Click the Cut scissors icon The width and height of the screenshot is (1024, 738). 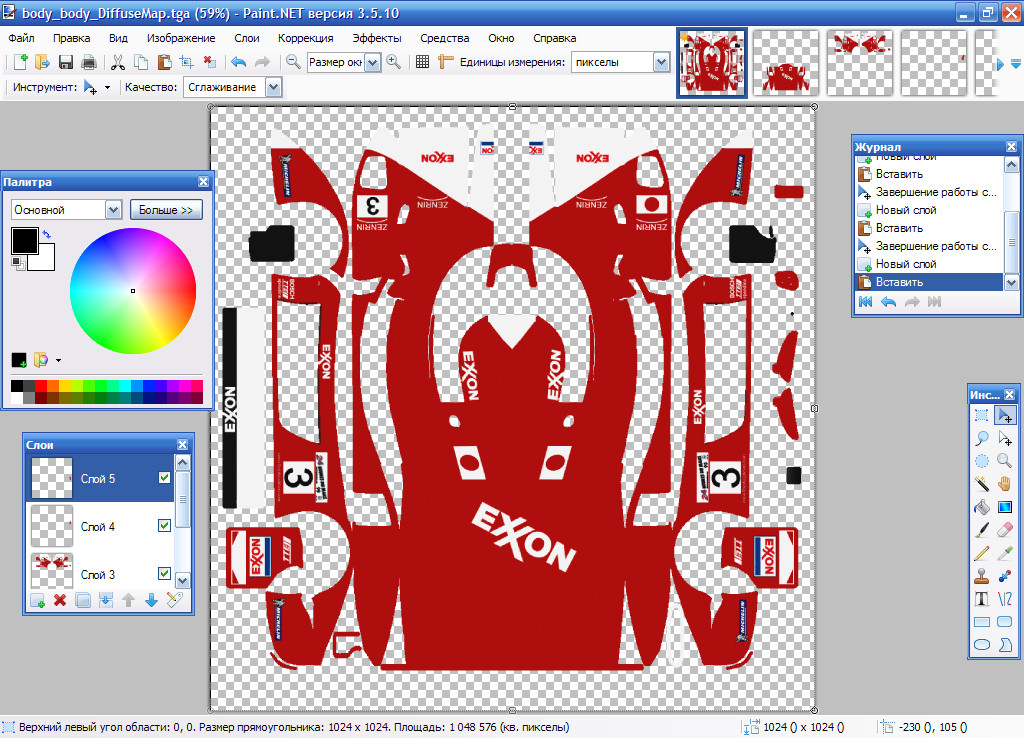118,62
